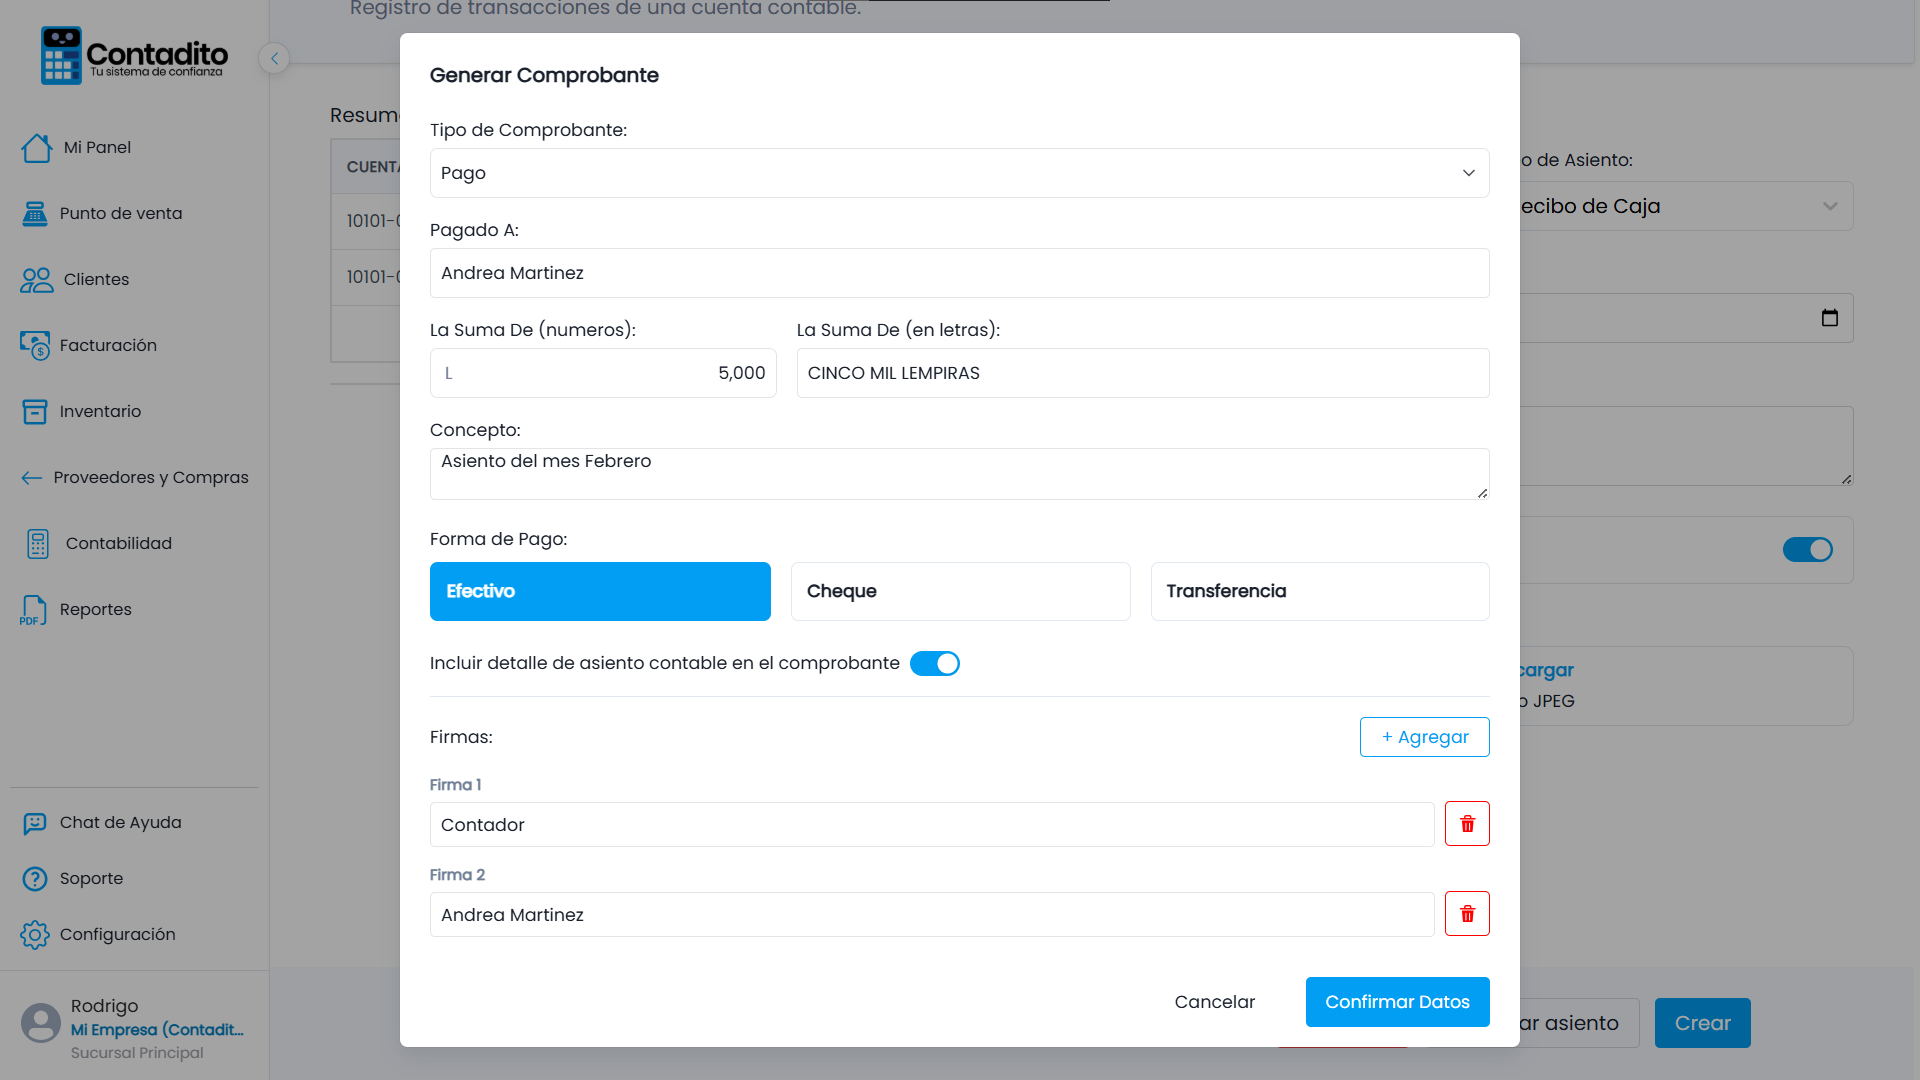Open Chat de Ayuda icon
The width and height of the screenshot is (1920, 1080).
[35, 823]
